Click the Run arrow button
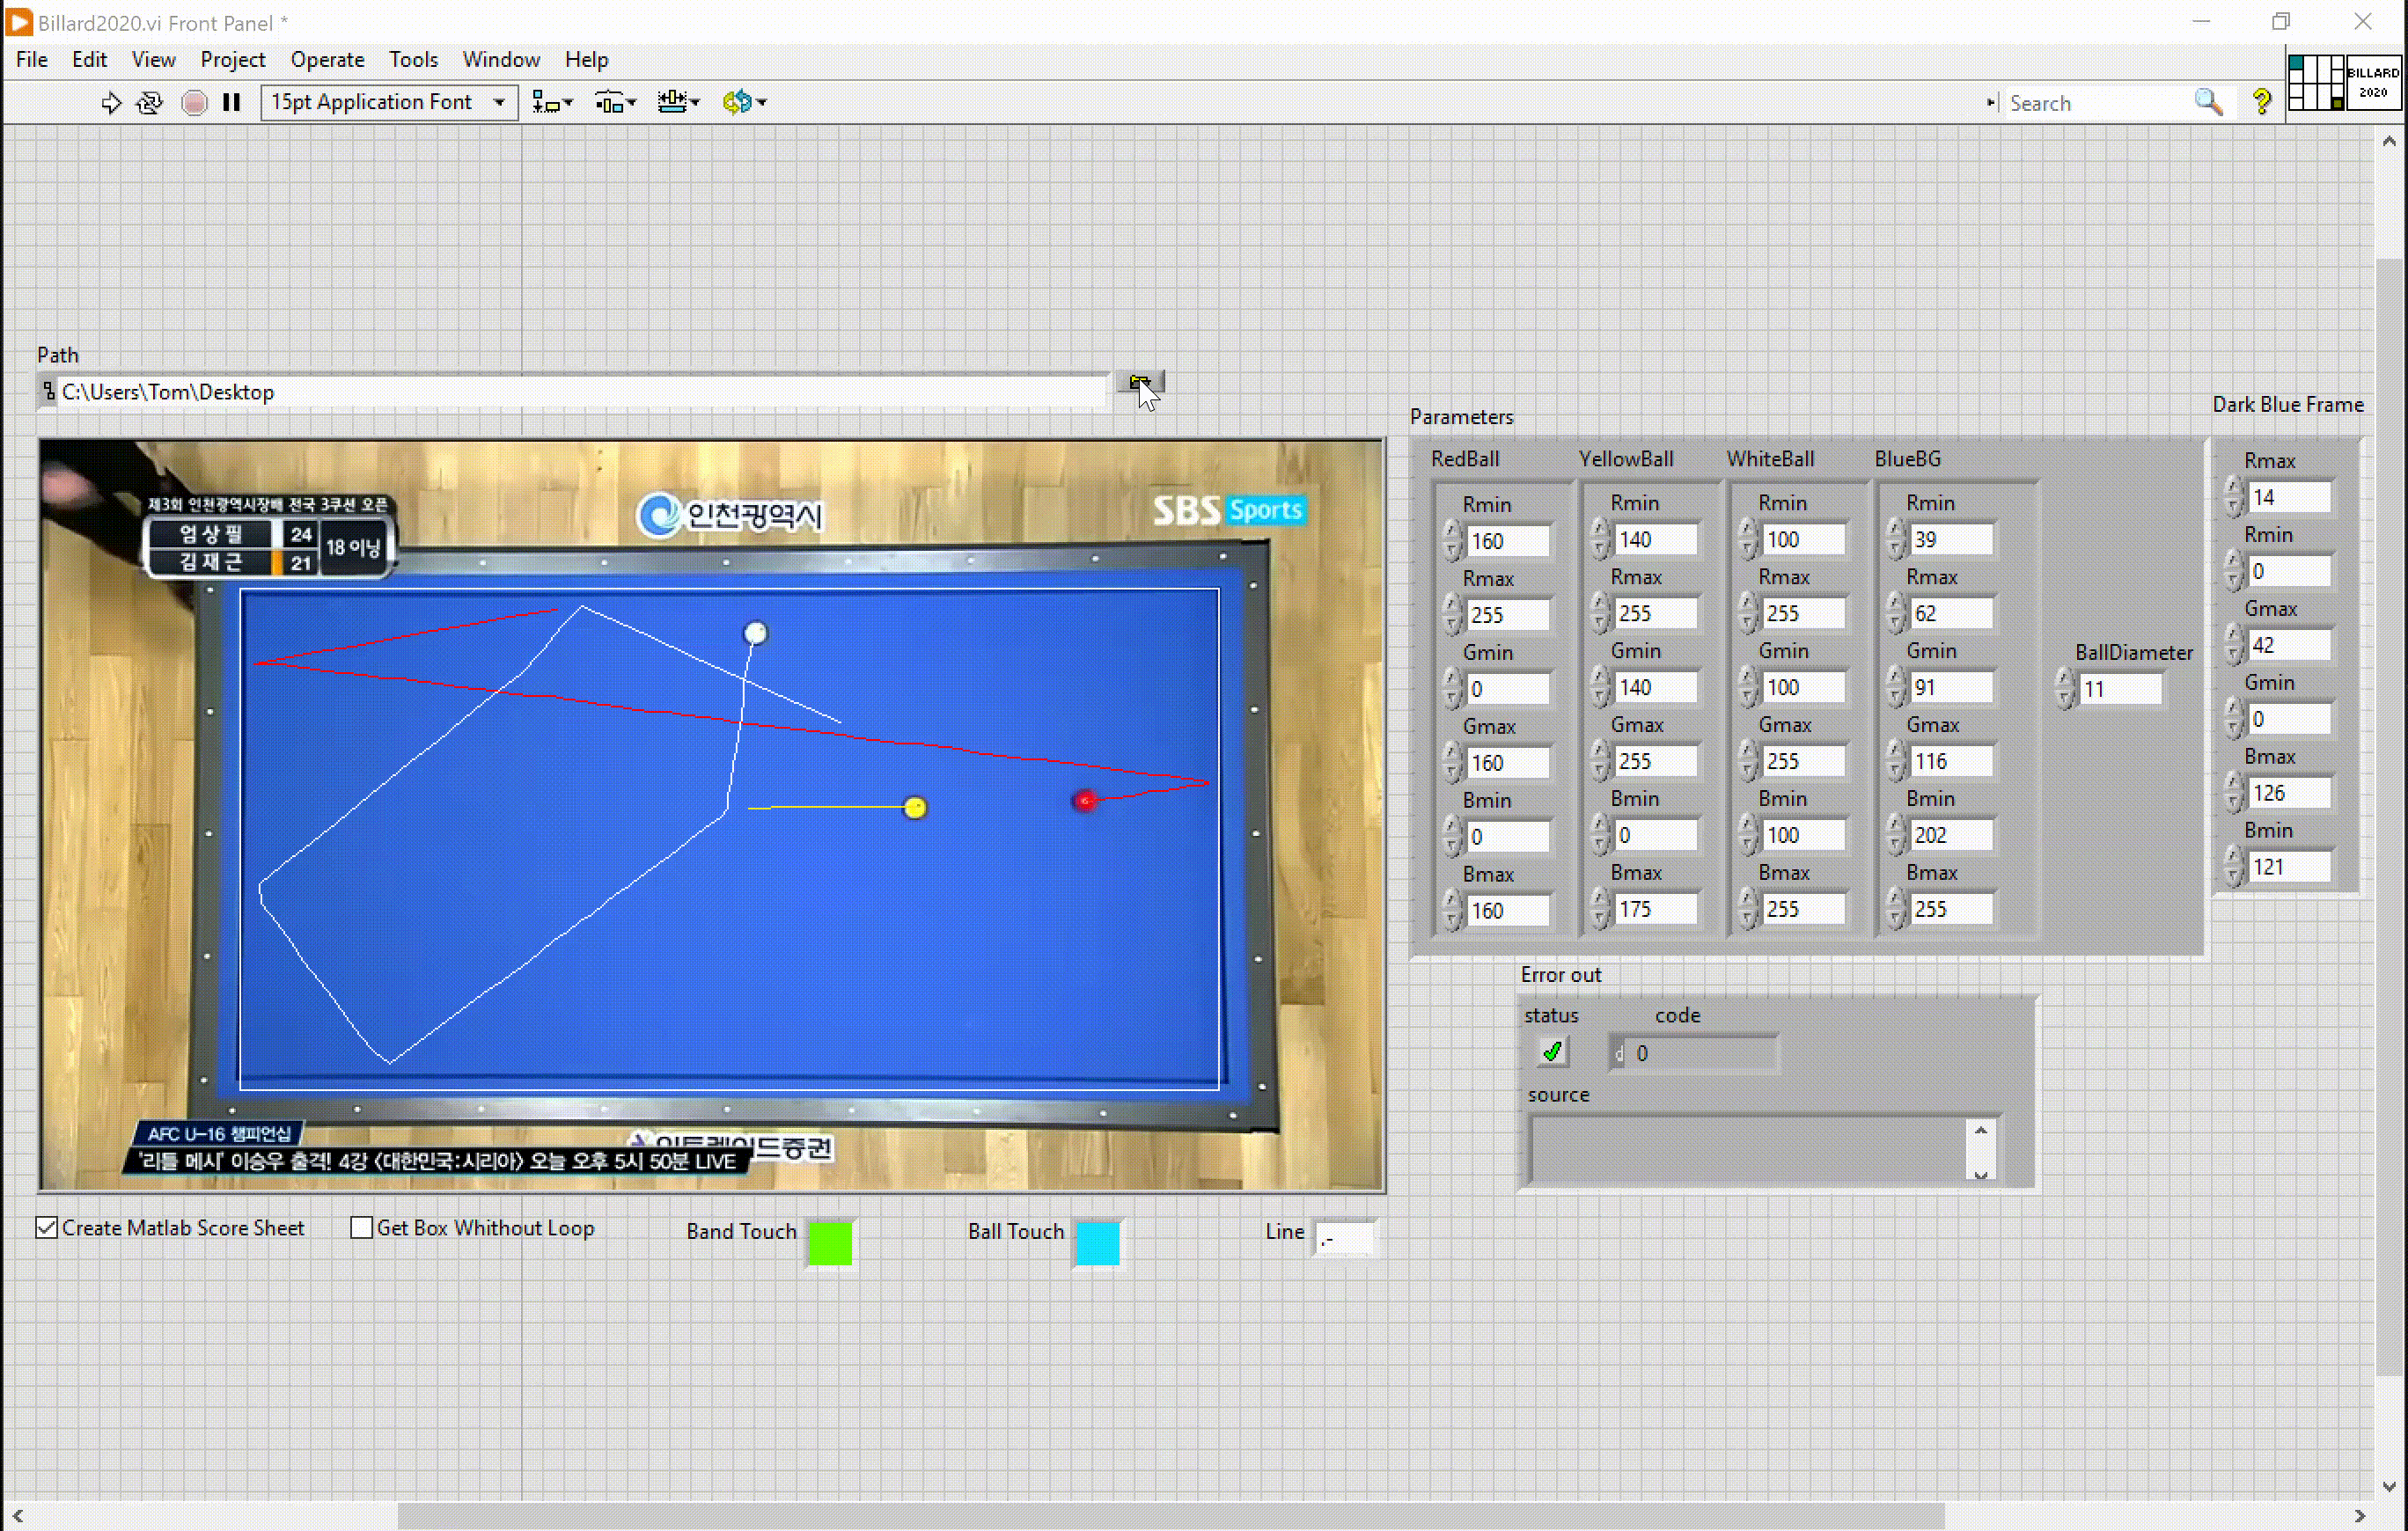The height and width of the screenshot is (1531, 2408). coord(111,102)
